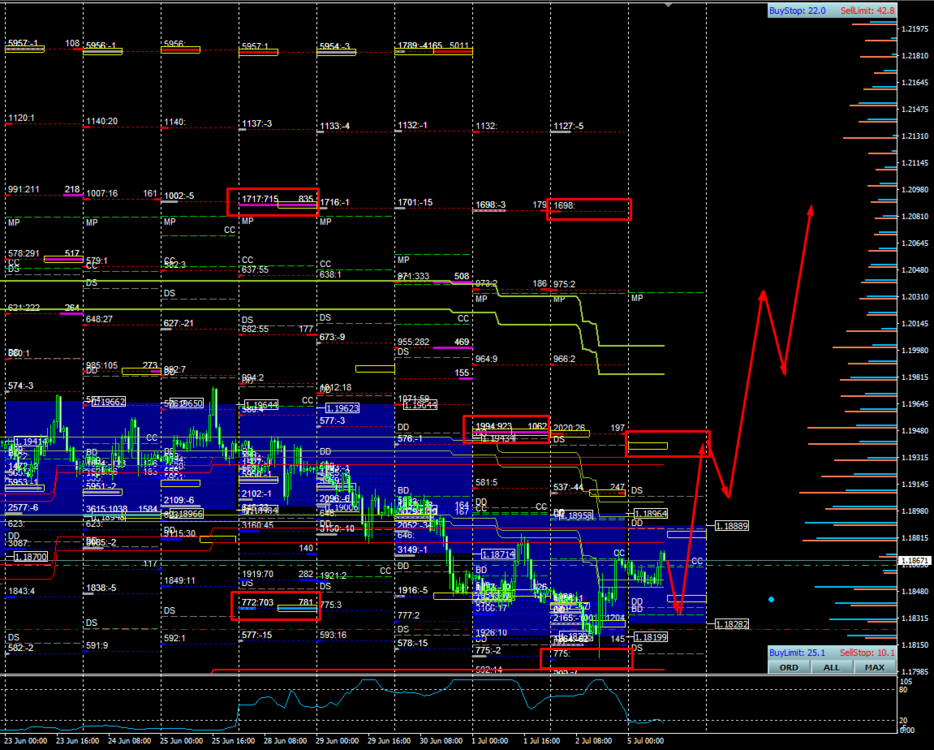
Task: Click the ALL button
Action: [x=832, y=667]
